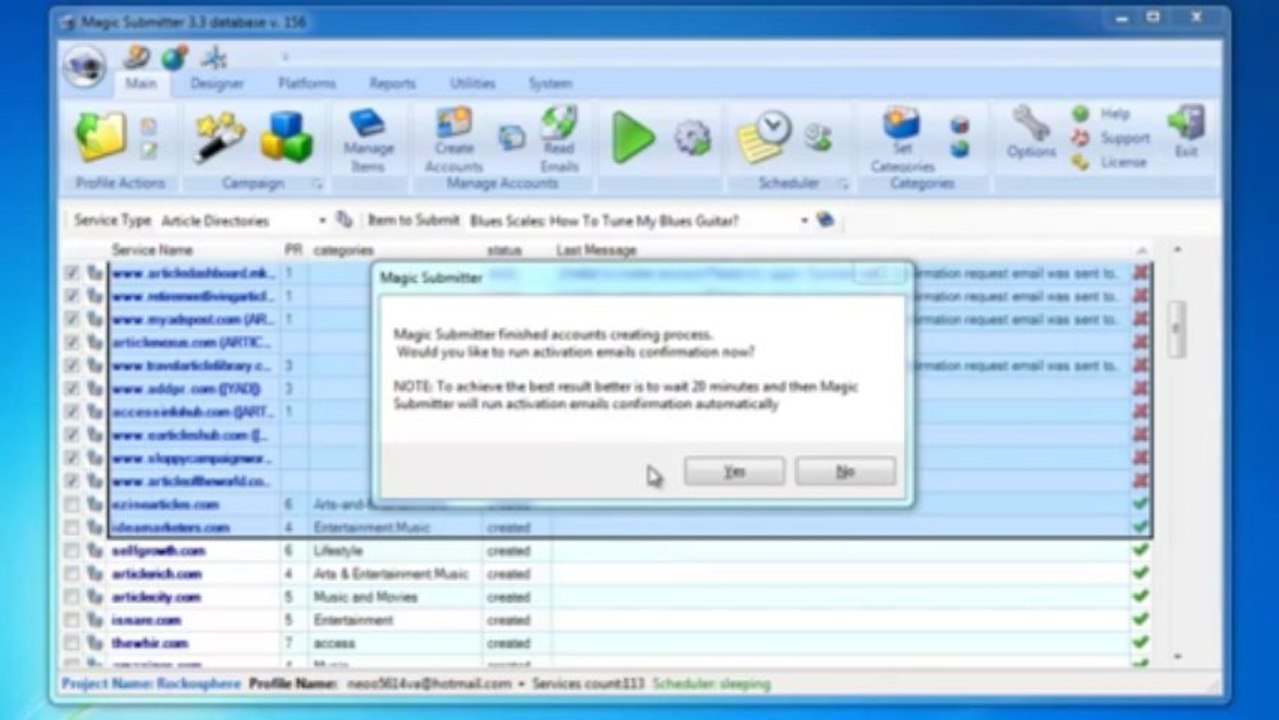
Task: Click the Item to Submit field text
Action: click(604, 220)
